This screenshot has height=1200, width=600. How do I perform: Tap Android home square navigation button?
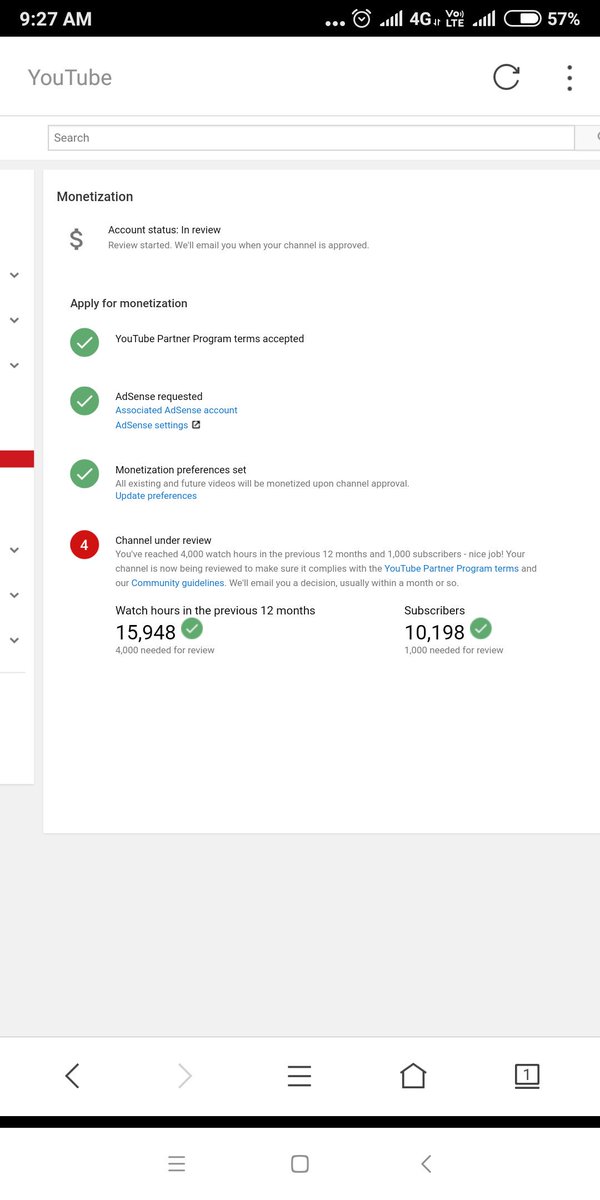point(300,1163)
